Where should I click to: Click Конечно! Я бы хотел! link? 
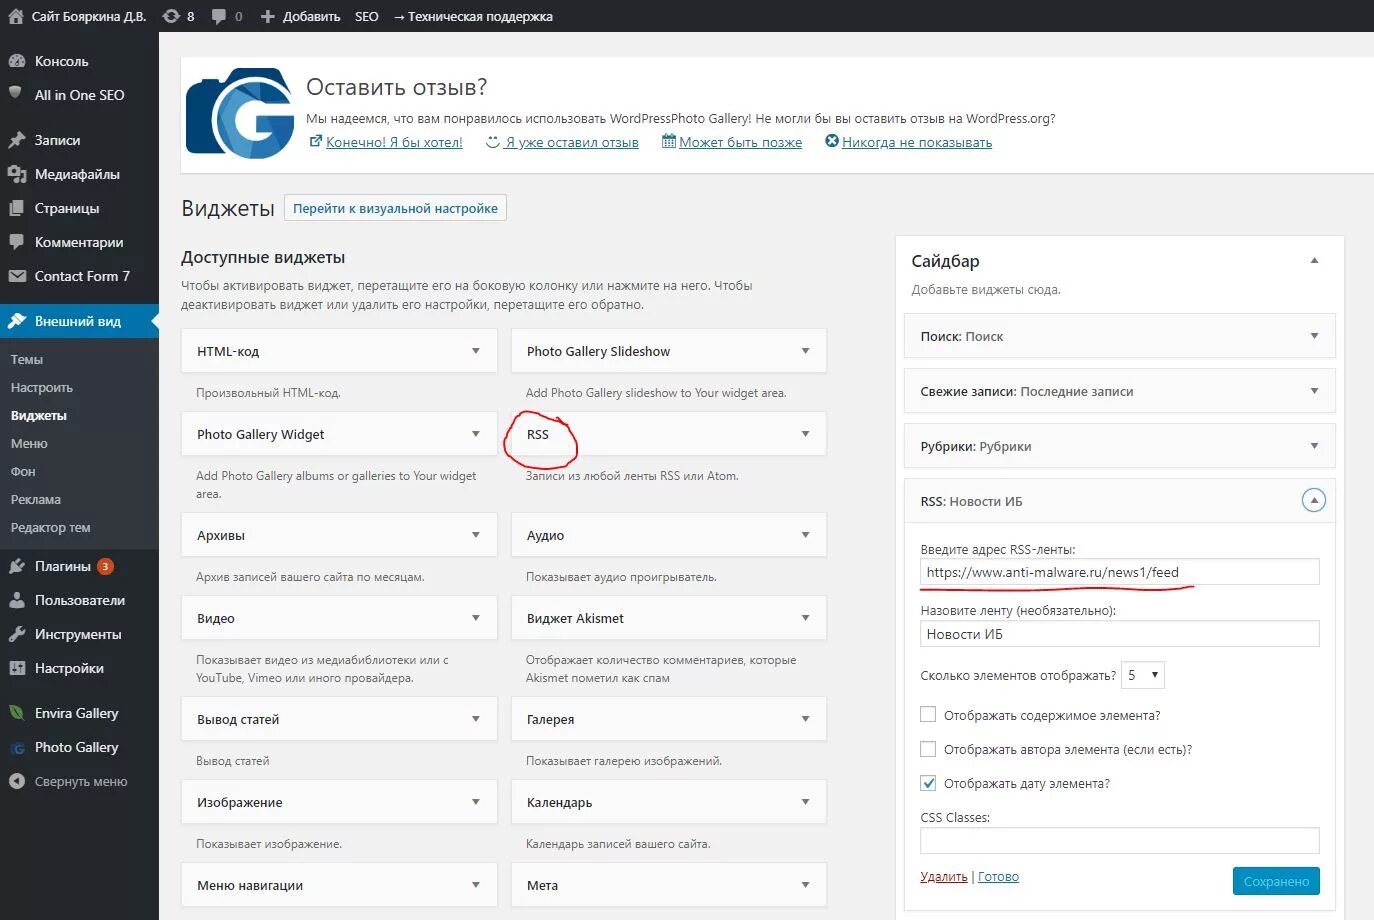(x=394, y=142)
